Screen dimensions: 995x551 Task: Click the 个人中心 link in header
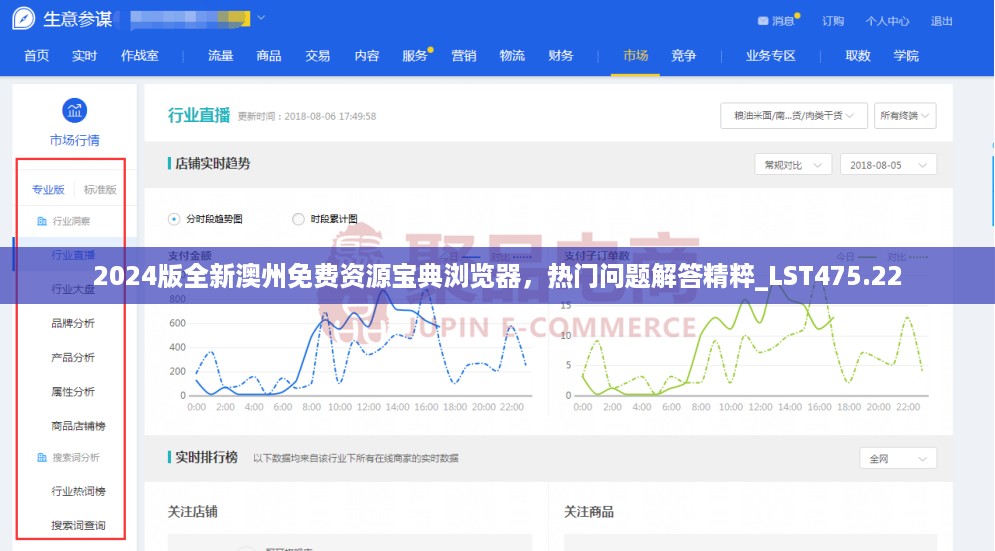[x=887, y=21]
